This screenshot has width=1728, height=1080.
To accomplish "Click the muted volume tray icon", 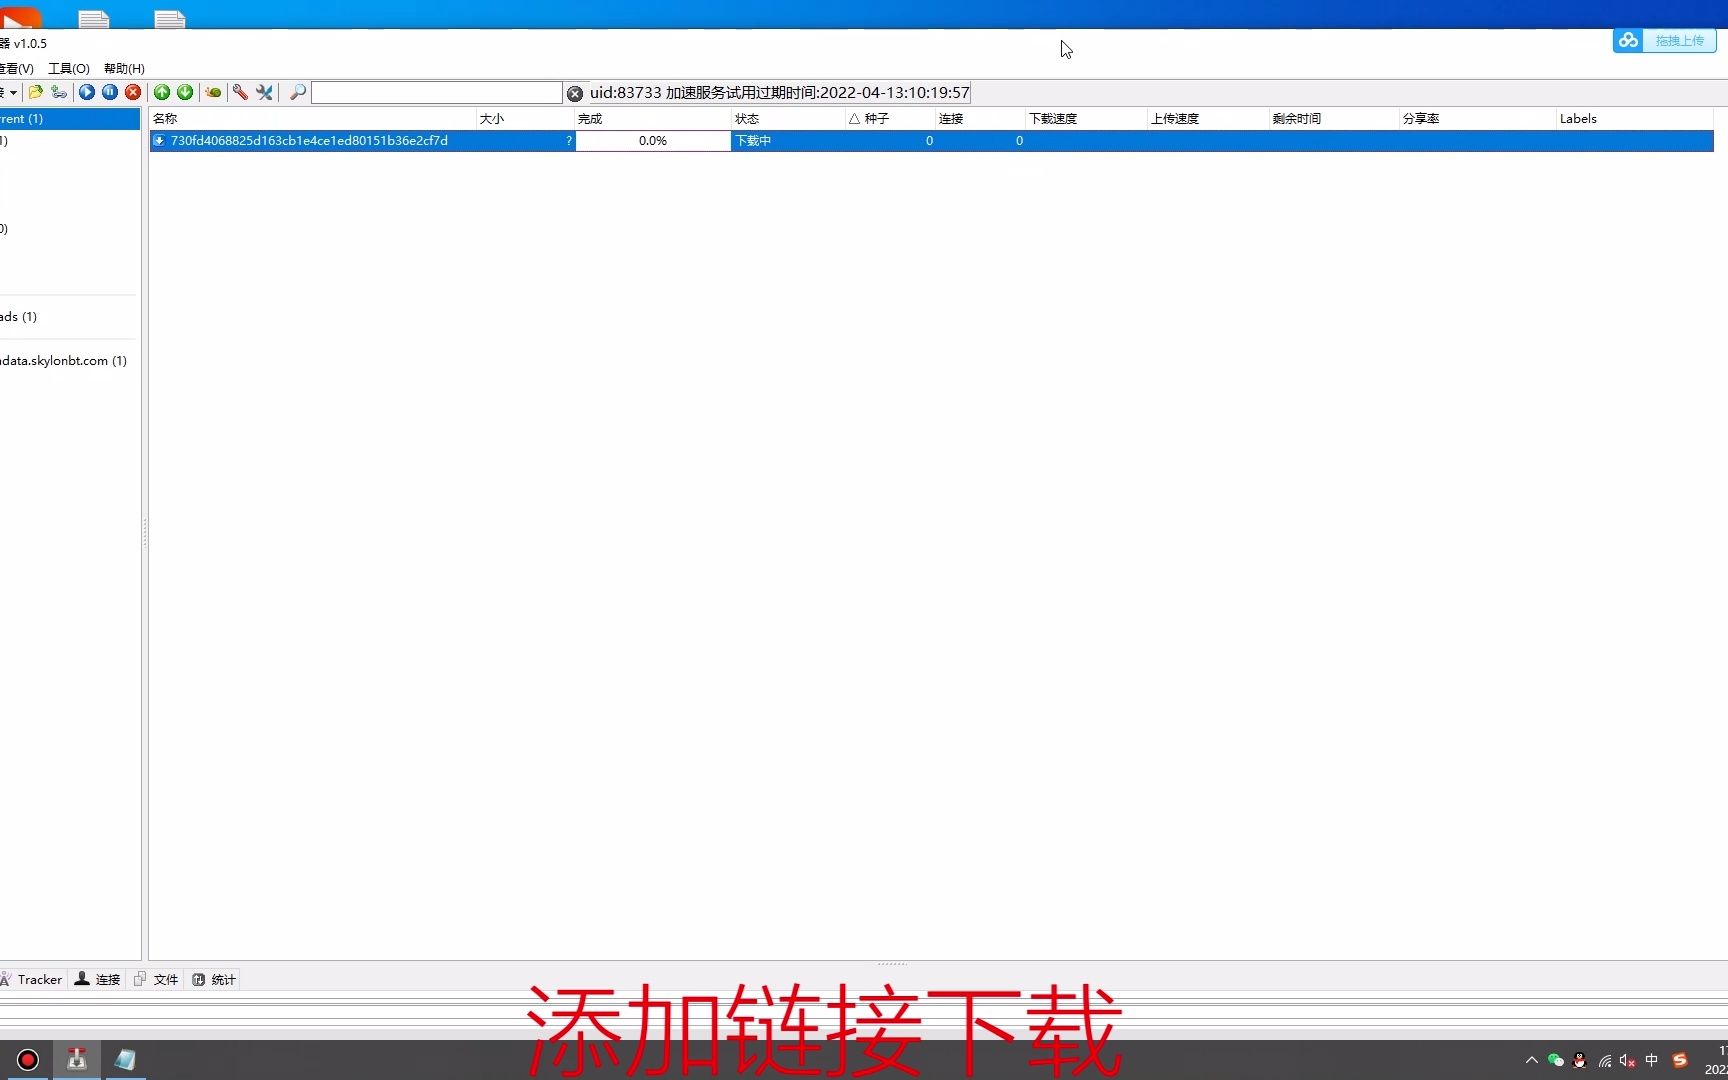I will (1628, 1060).
